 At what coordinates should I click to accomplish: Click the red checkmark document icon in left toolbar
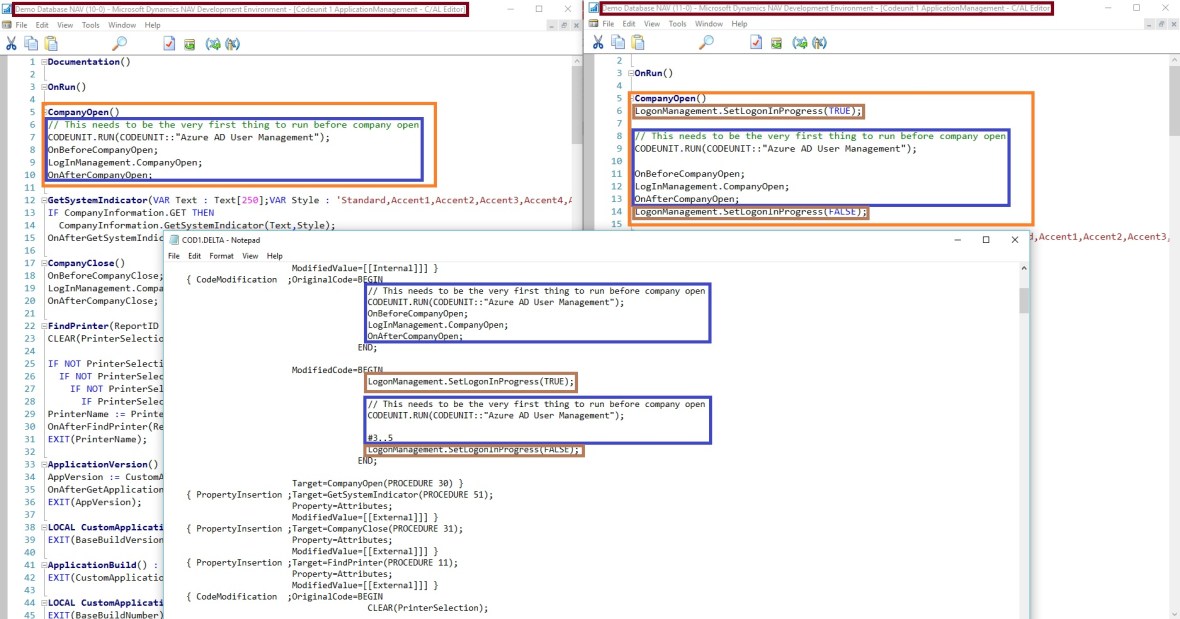pos(169,43)
